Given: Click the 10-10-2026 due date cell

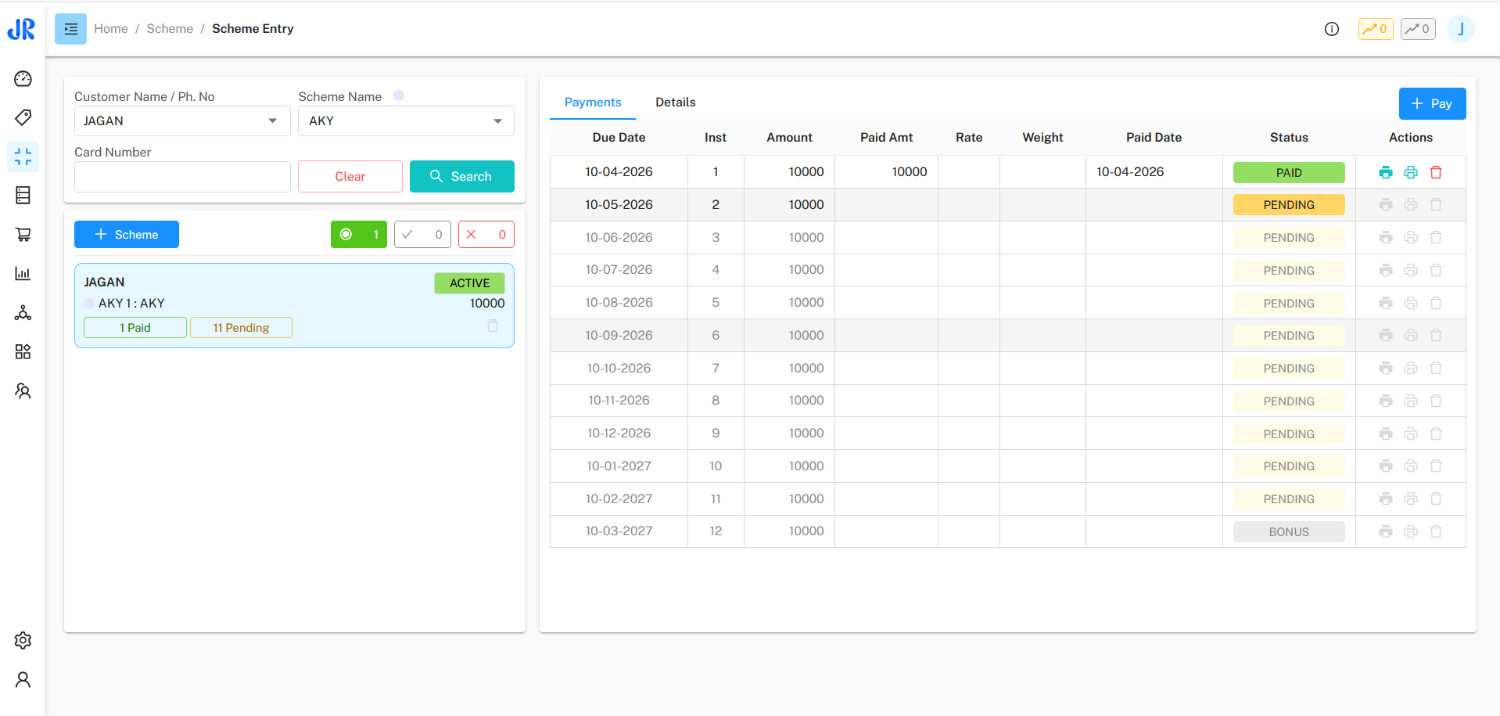Looking at the screenshot, I should (x=619, y=368).
